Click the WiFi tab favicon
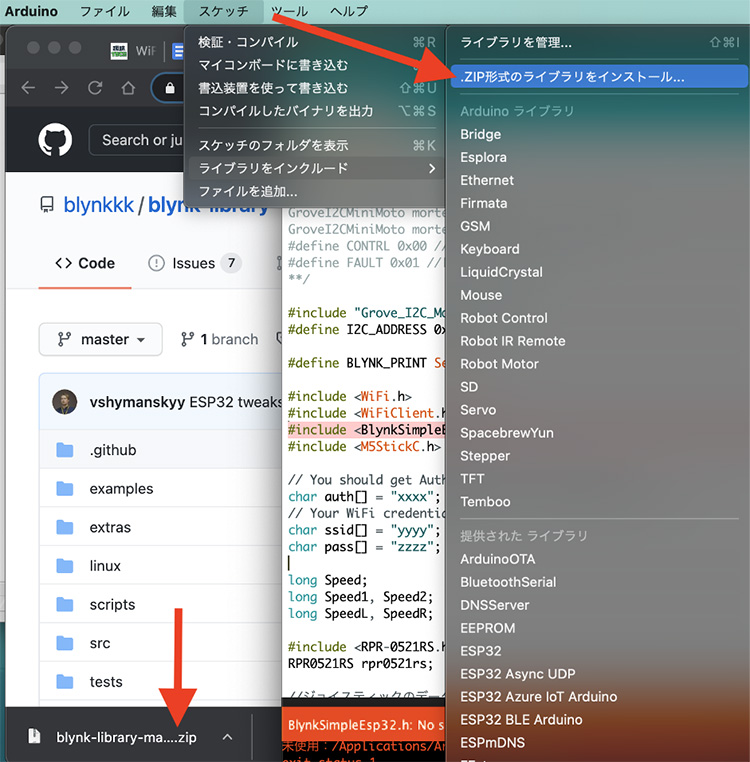This screenshot has width=750, height=762. coord(119,51)
